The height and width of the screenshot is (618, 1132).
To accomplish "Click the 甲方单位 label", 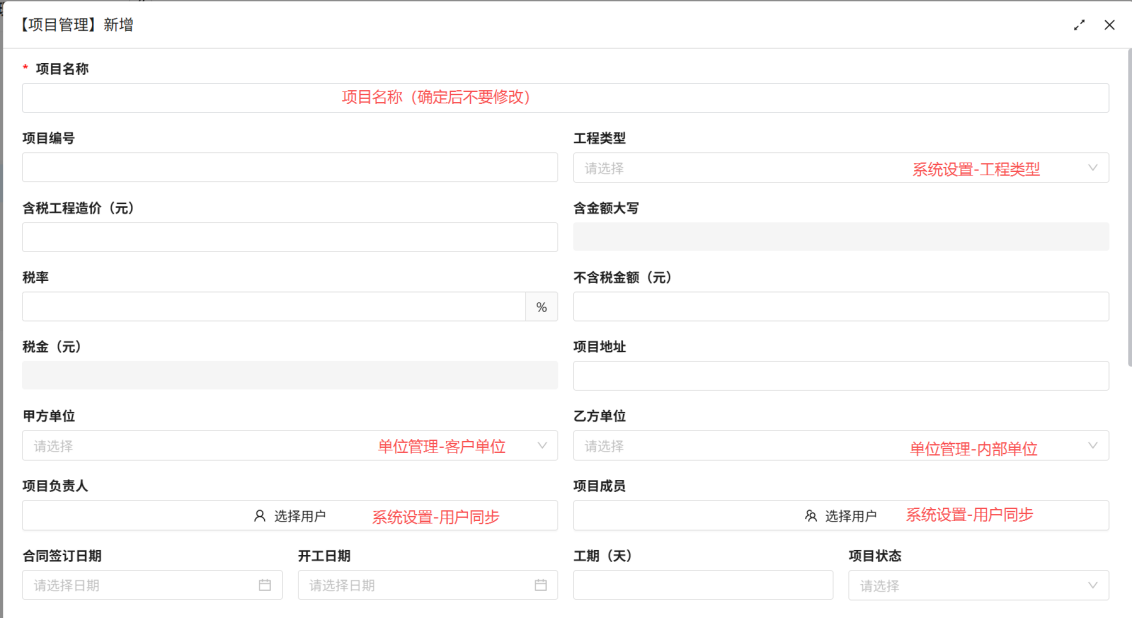I will coord(48,416).
